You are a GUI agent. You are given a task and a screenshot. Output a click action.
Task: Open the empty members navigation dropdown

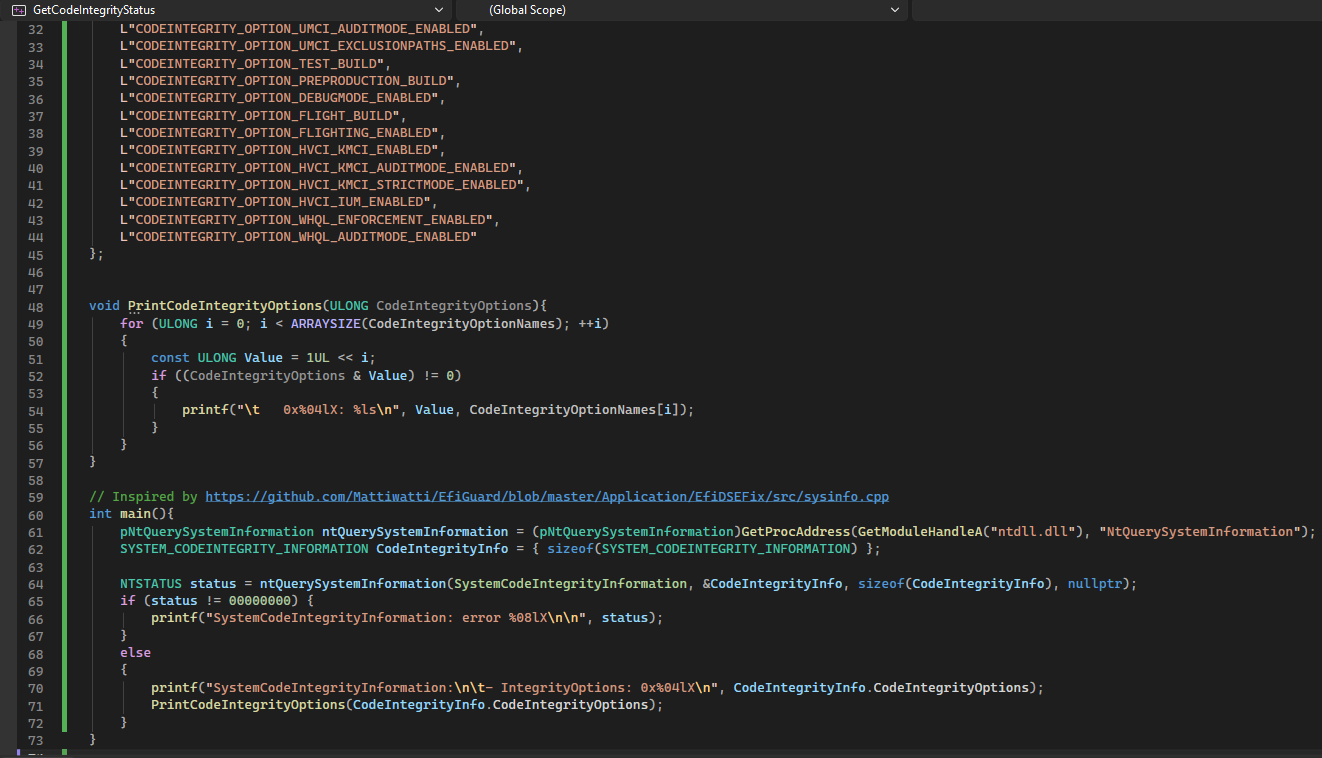point(1117,9)
